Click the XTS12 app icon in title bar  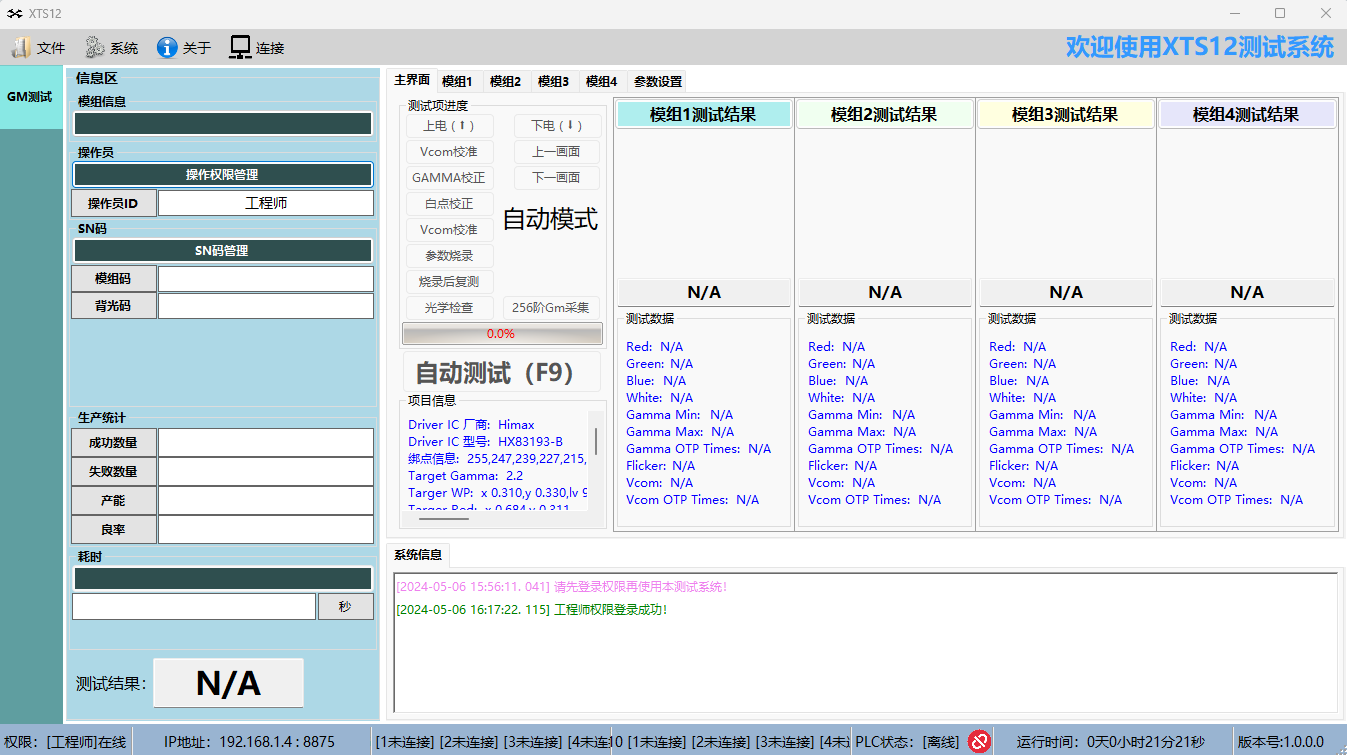point(14,13)
